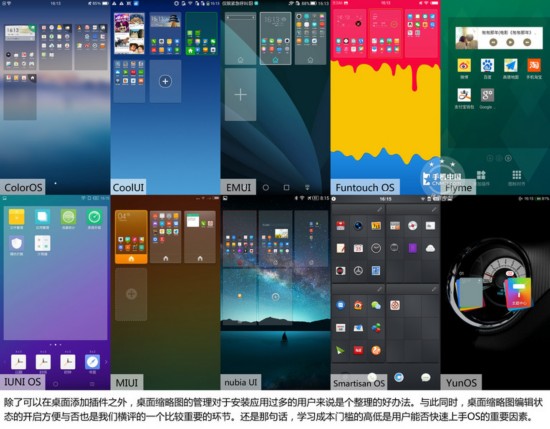The height and width of the screenshot is (429, 550).
Task: Play music in the Flyme player widget
Action: [x=510, y=42]
